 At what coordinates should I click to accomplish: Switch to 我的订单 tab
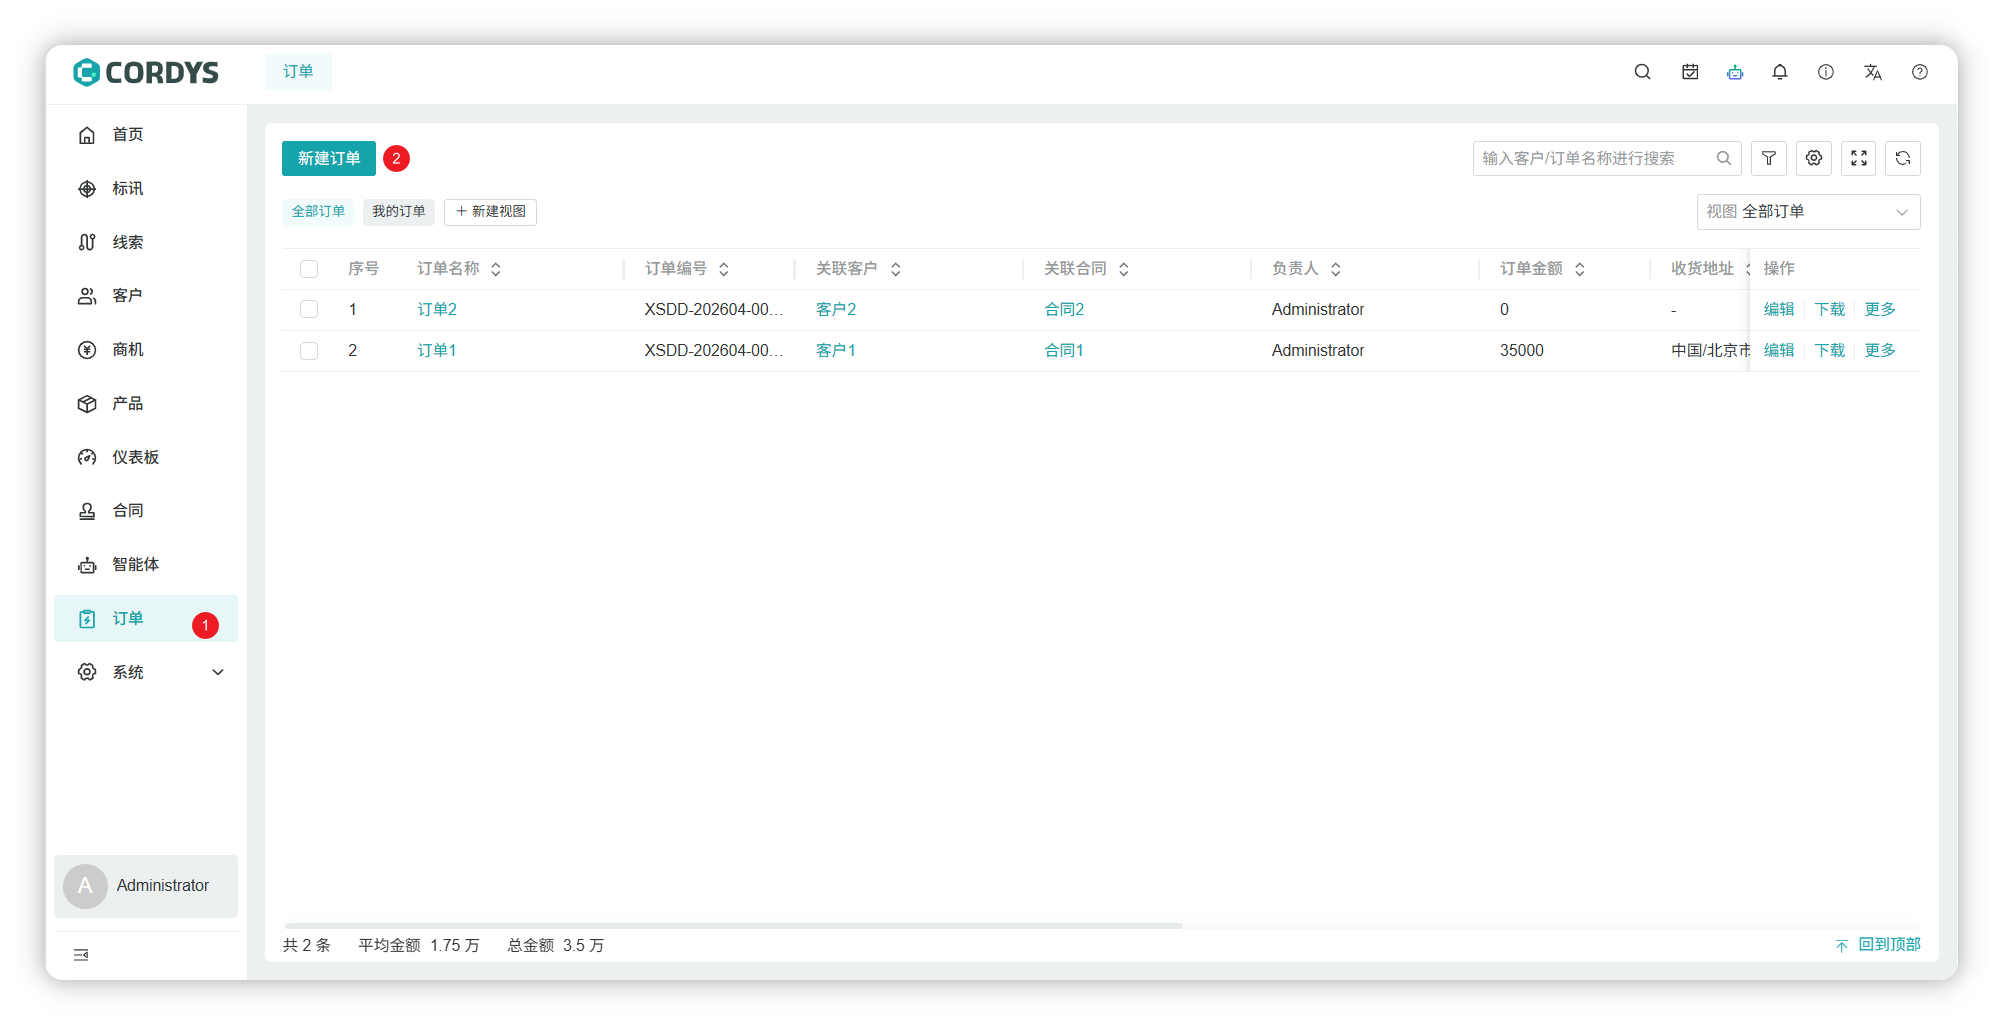click(398, 212)
